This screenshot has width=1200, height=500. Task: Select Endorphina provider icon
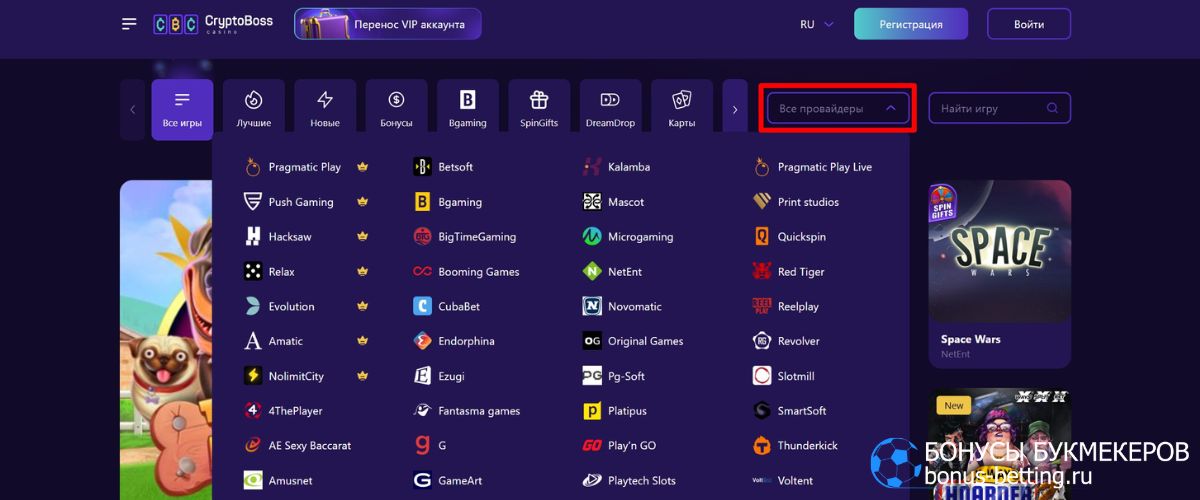tap(422, 341)
